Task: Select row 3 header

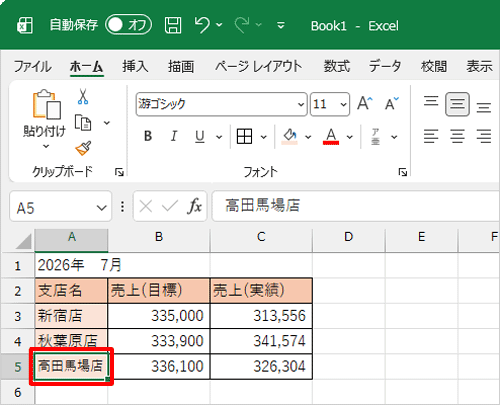Action: tap(18, 316)
